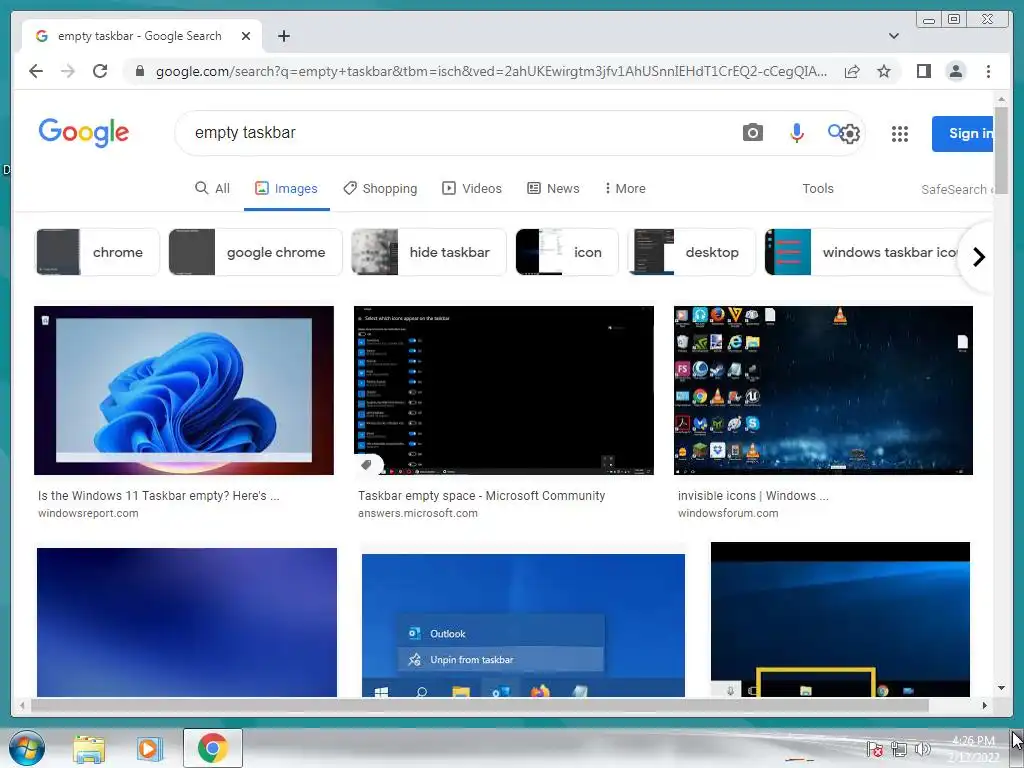
Task: Open the yellow-box taskbar image
Action: pos(840,619)
